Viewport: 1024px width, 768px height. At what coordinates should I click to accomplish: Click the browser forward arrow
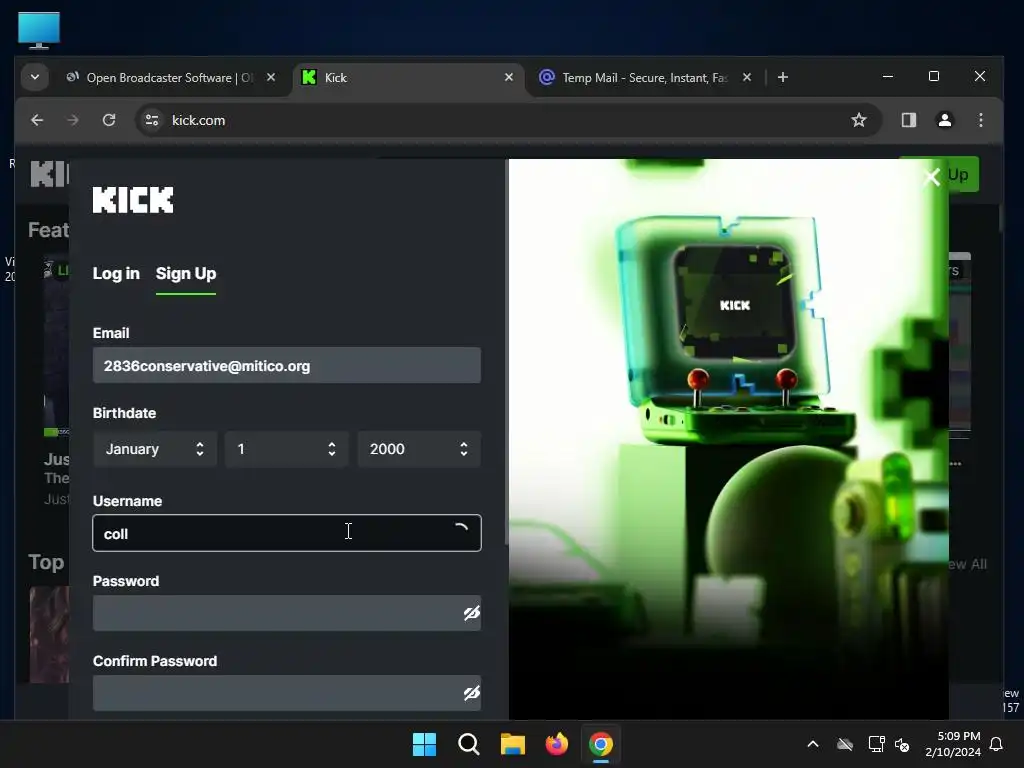pyautogui.click(x=72, y=120)
